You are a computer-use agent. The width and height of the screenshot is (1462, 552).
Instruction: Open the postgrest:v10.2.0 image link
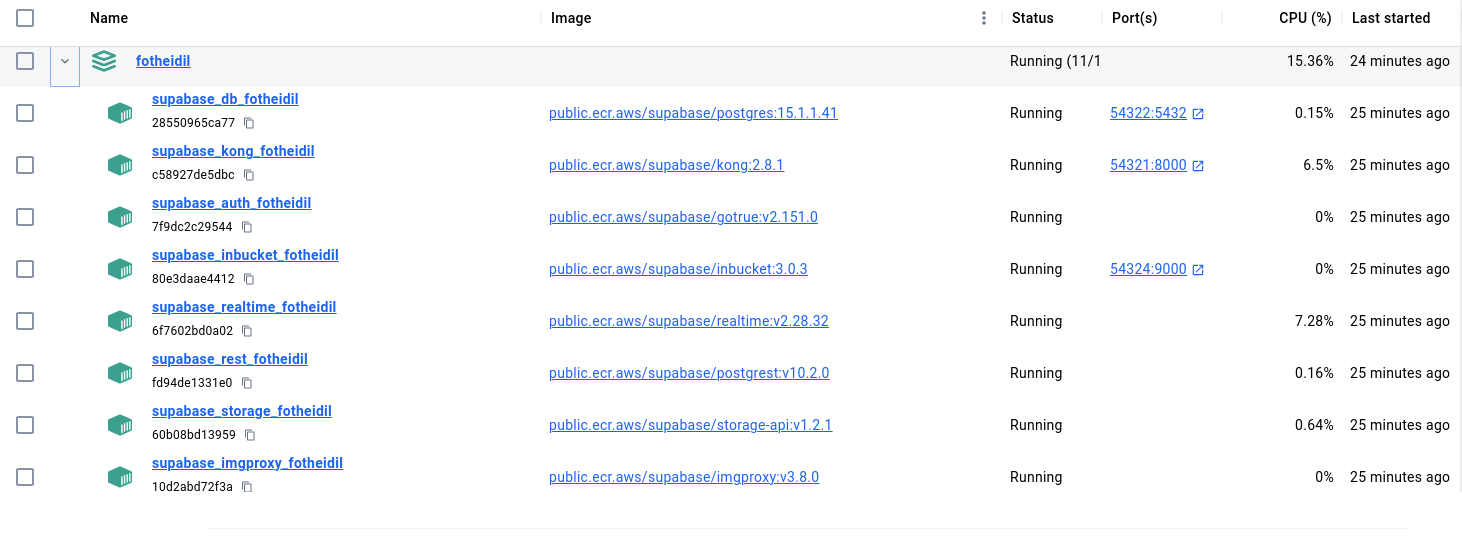(x=689, y=373)
